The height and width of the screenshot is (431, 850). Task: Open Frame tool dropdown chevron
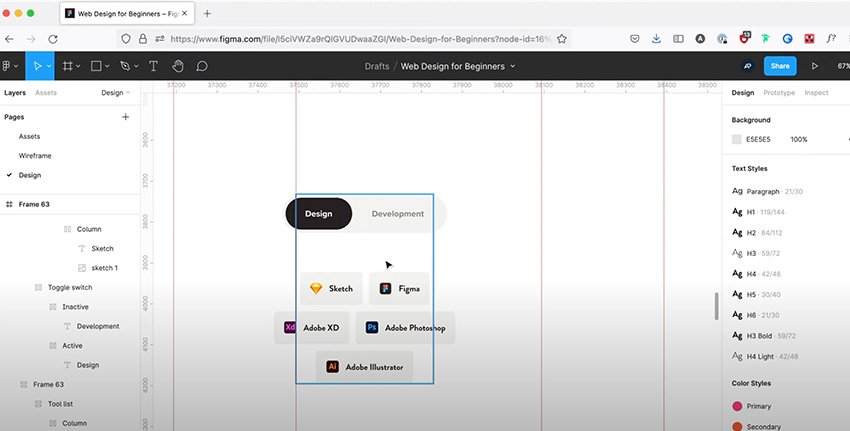pos(78,66)
